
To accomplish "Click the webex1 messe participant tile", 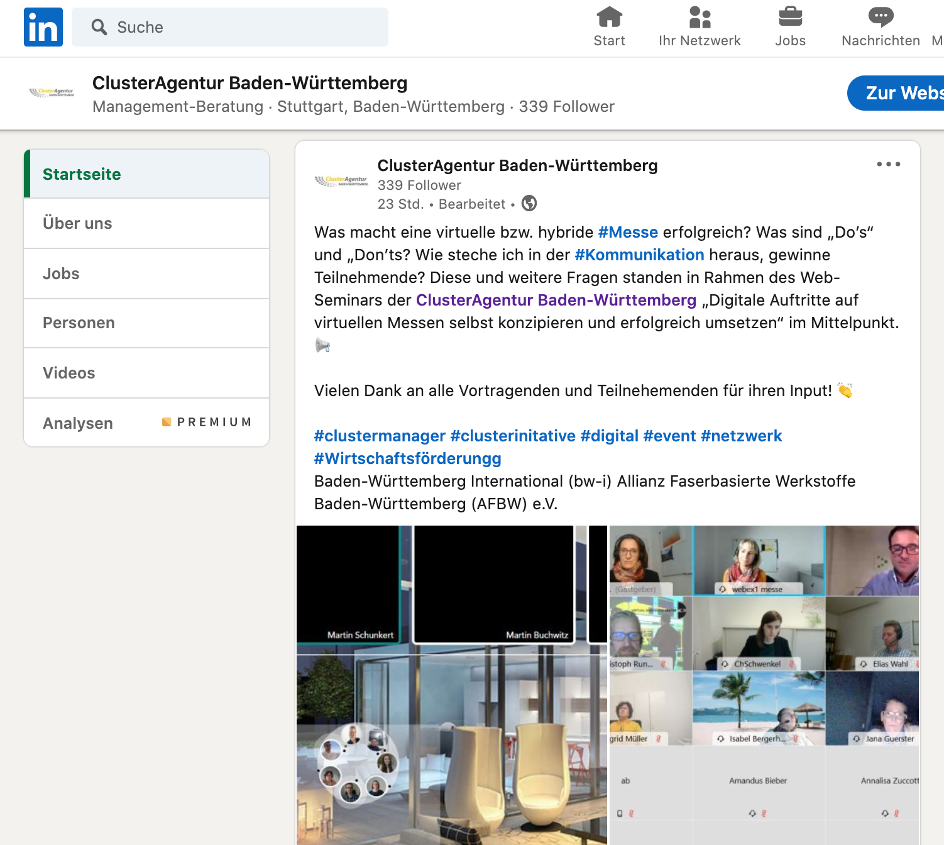I will 759,561.
